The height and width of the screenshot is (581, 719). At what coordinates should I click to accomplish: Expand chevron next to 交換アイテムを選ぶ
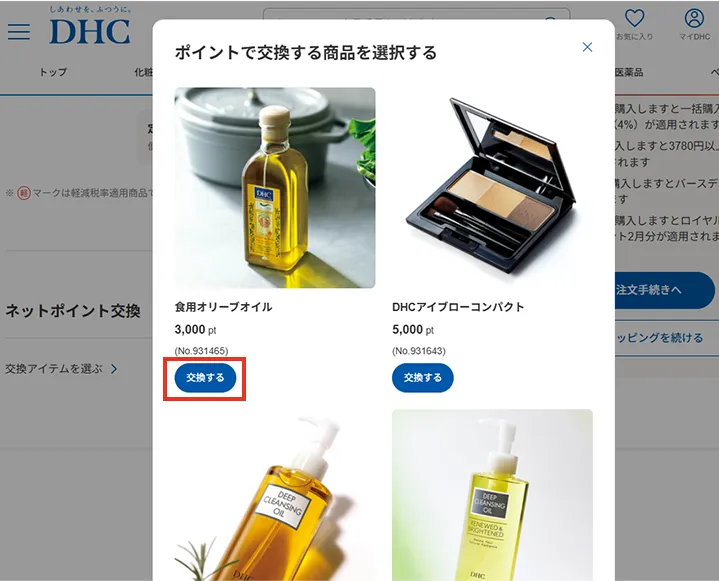[114, 369]
